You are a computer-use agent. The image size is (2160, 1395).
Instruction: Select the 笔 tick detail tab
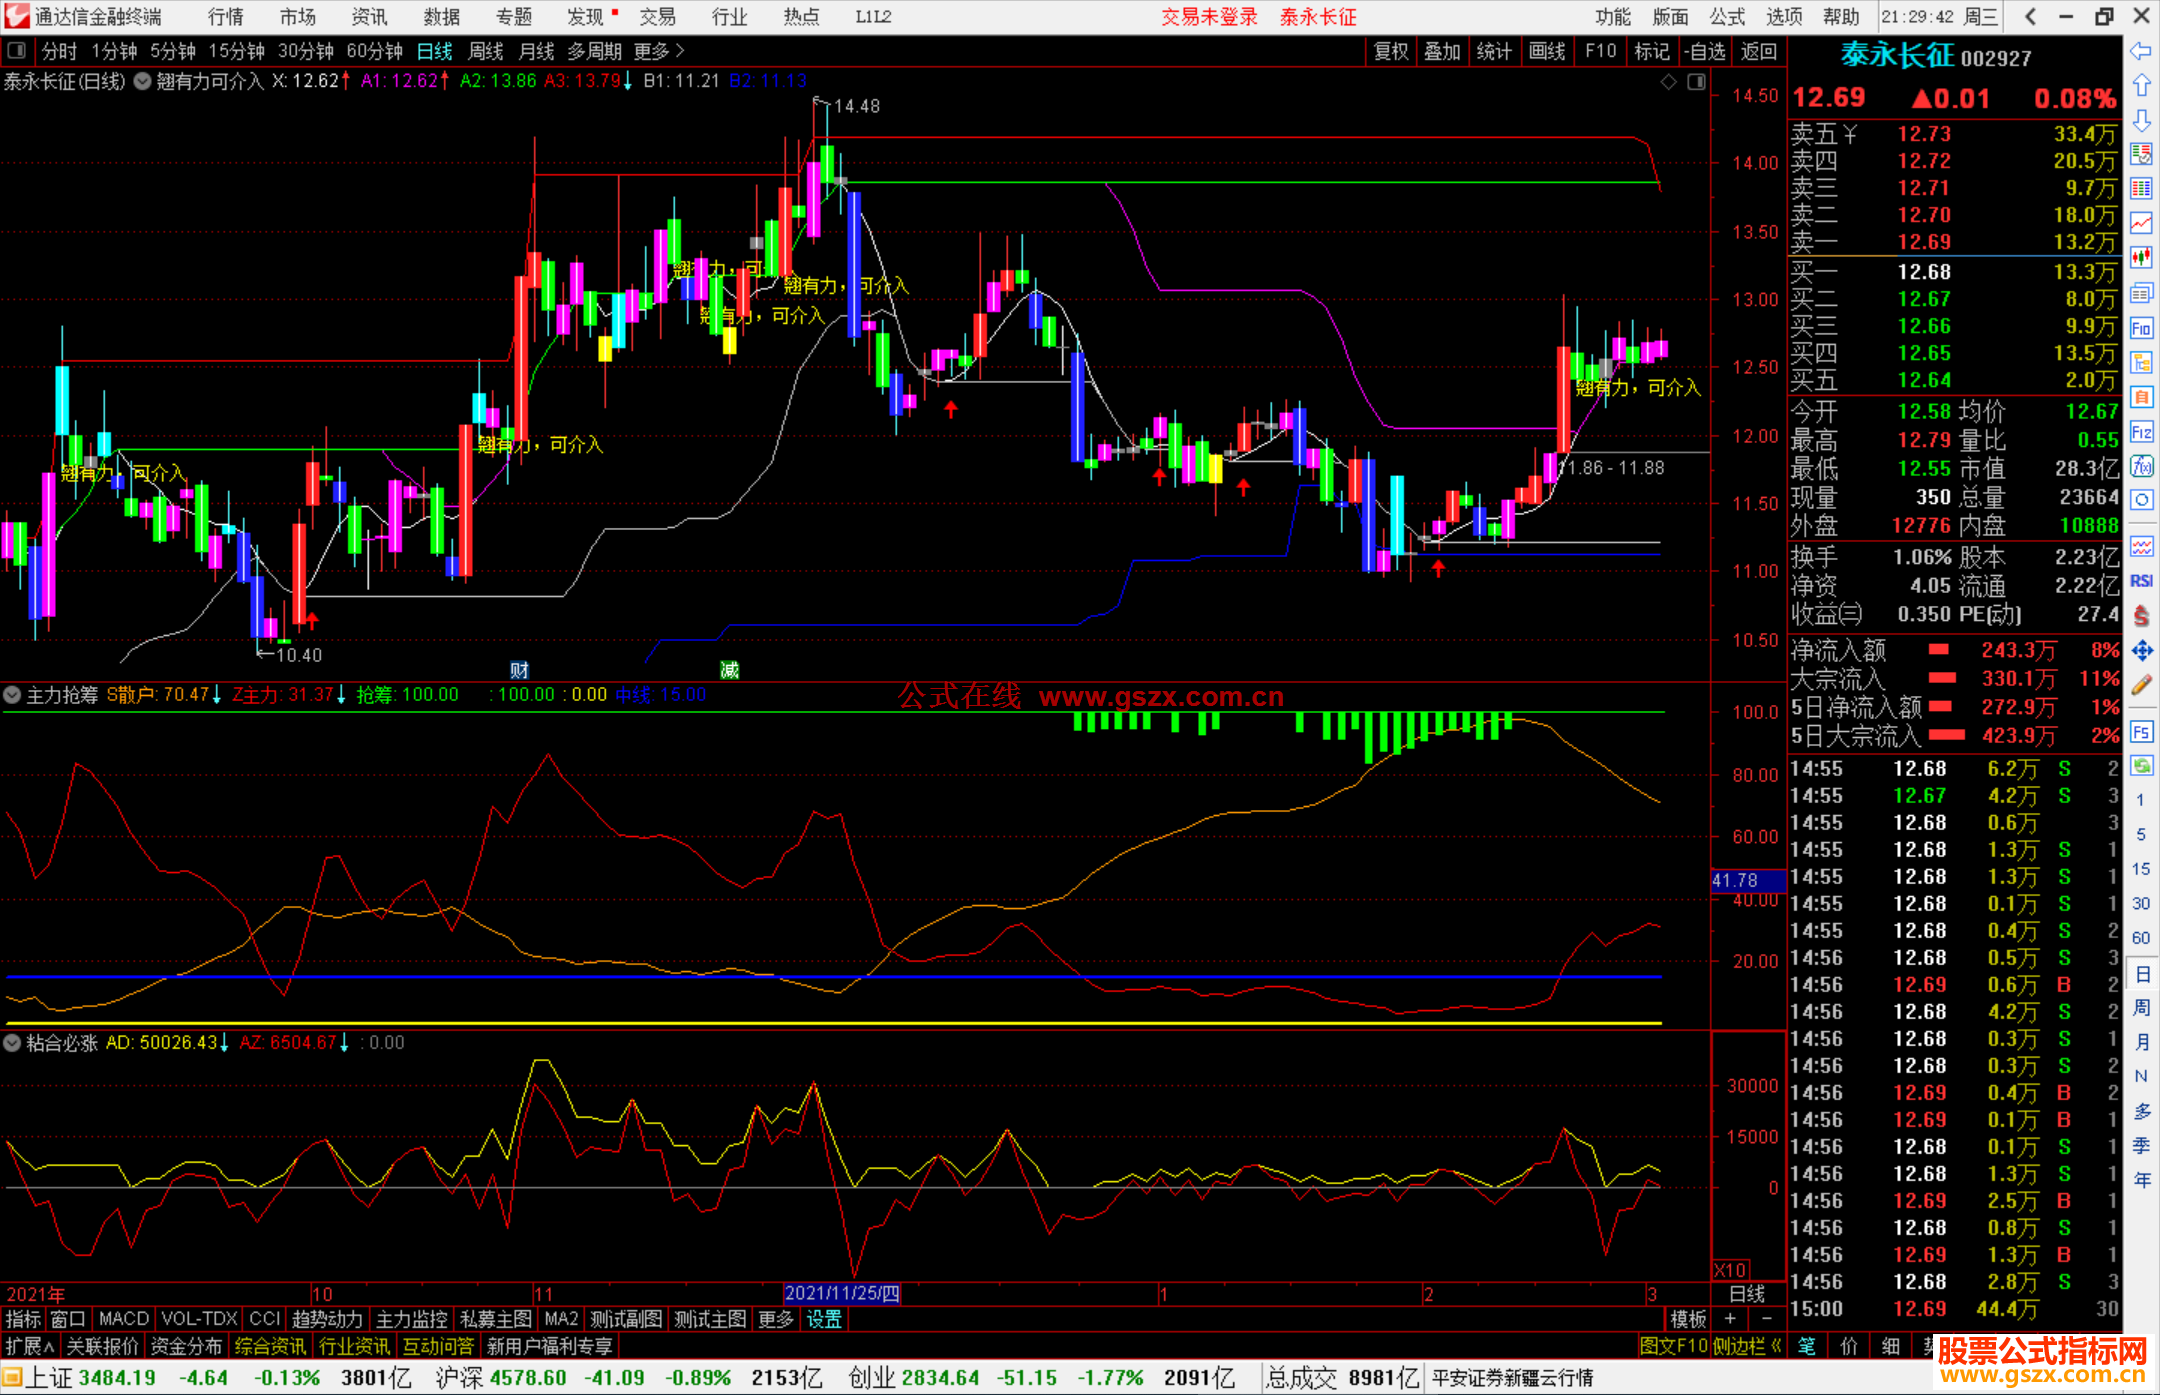(x=1806, y=1346)
